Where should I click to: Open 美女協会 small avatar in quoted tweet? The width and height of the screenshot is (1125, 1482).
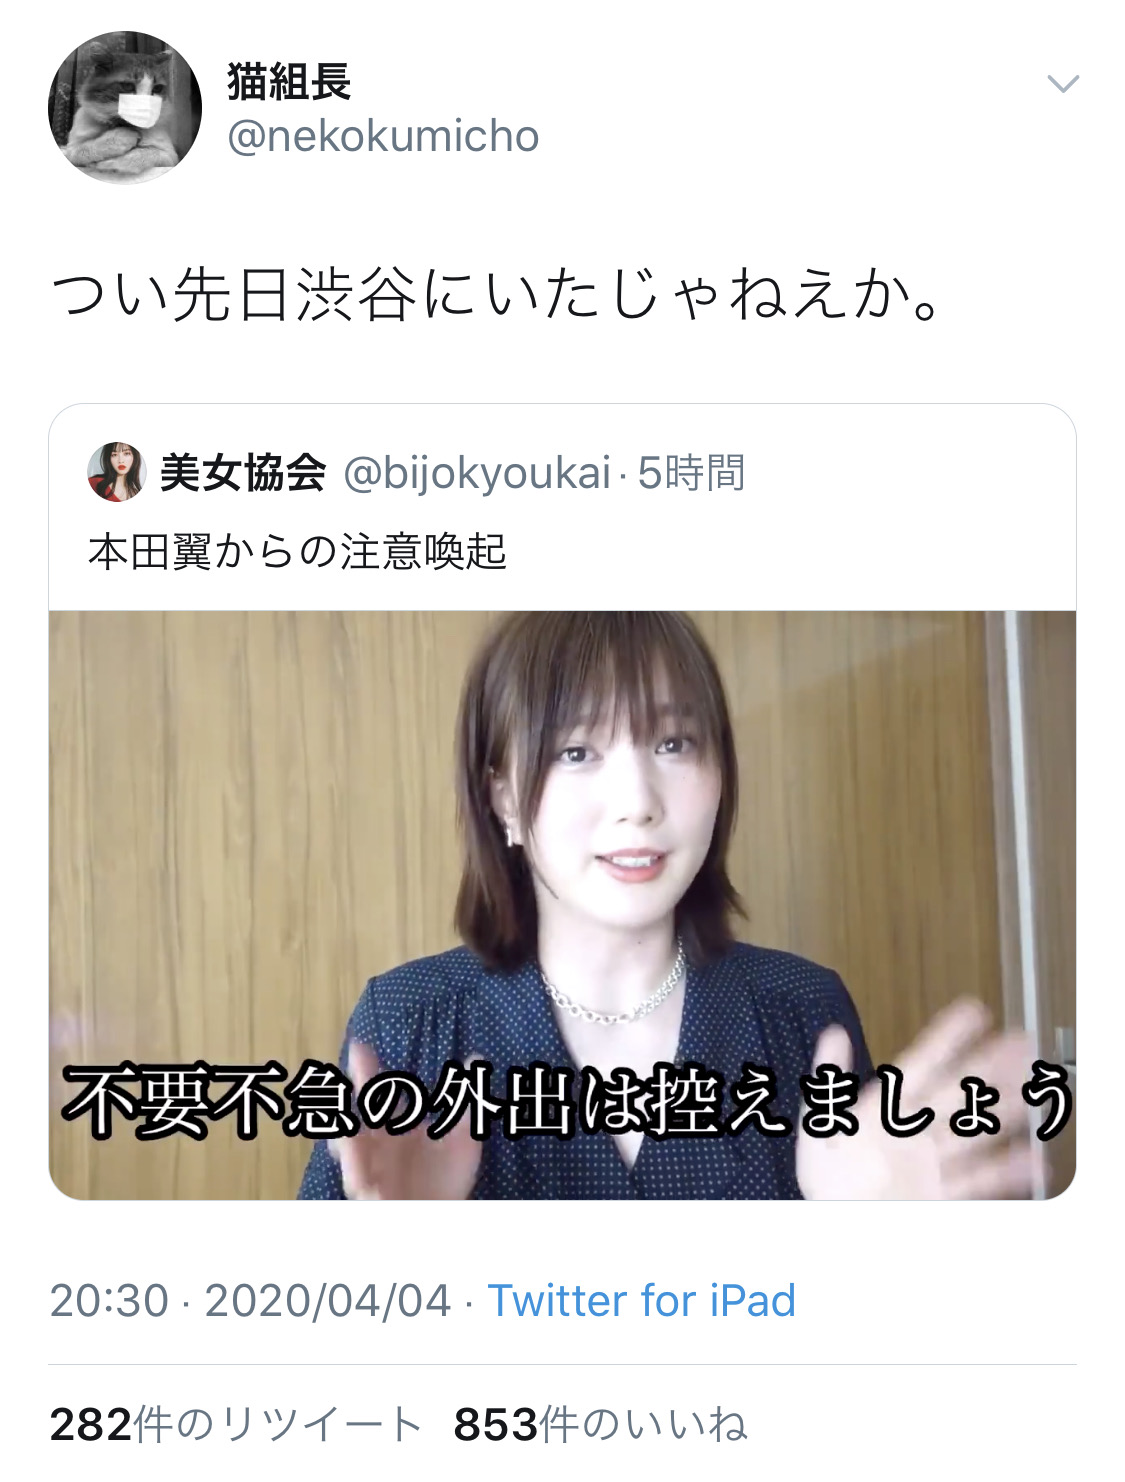(x=117, y=472)
